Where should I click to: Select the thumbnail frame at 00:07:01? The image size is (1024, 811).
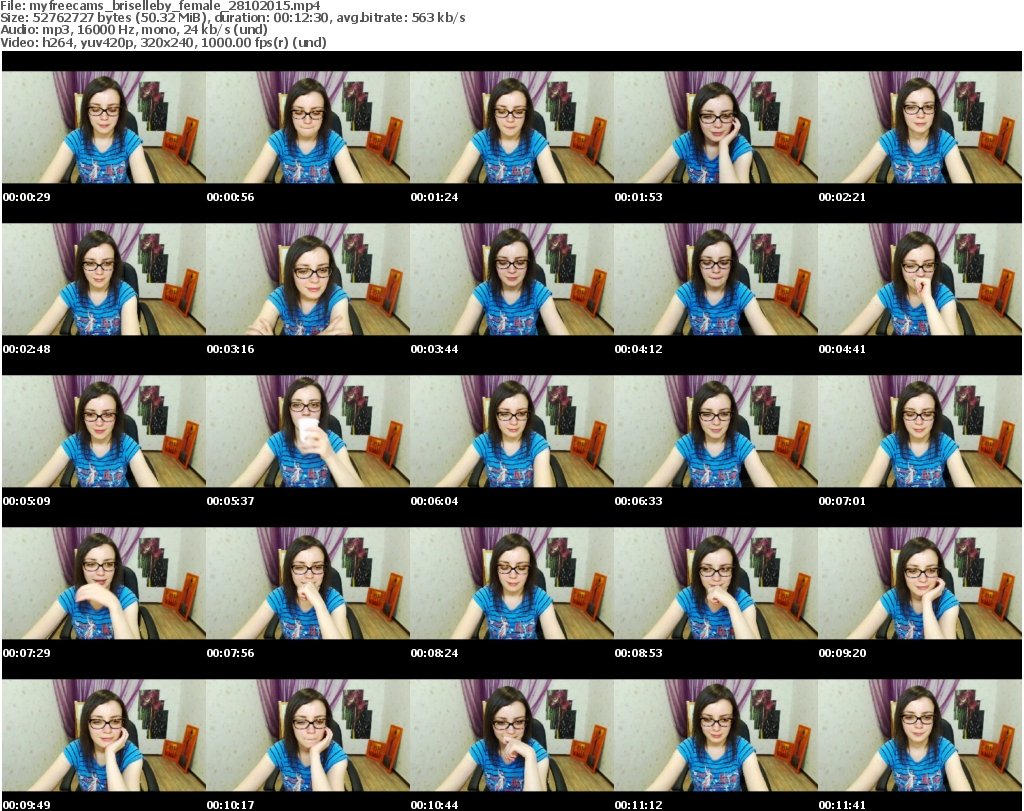tap(920, 431)
